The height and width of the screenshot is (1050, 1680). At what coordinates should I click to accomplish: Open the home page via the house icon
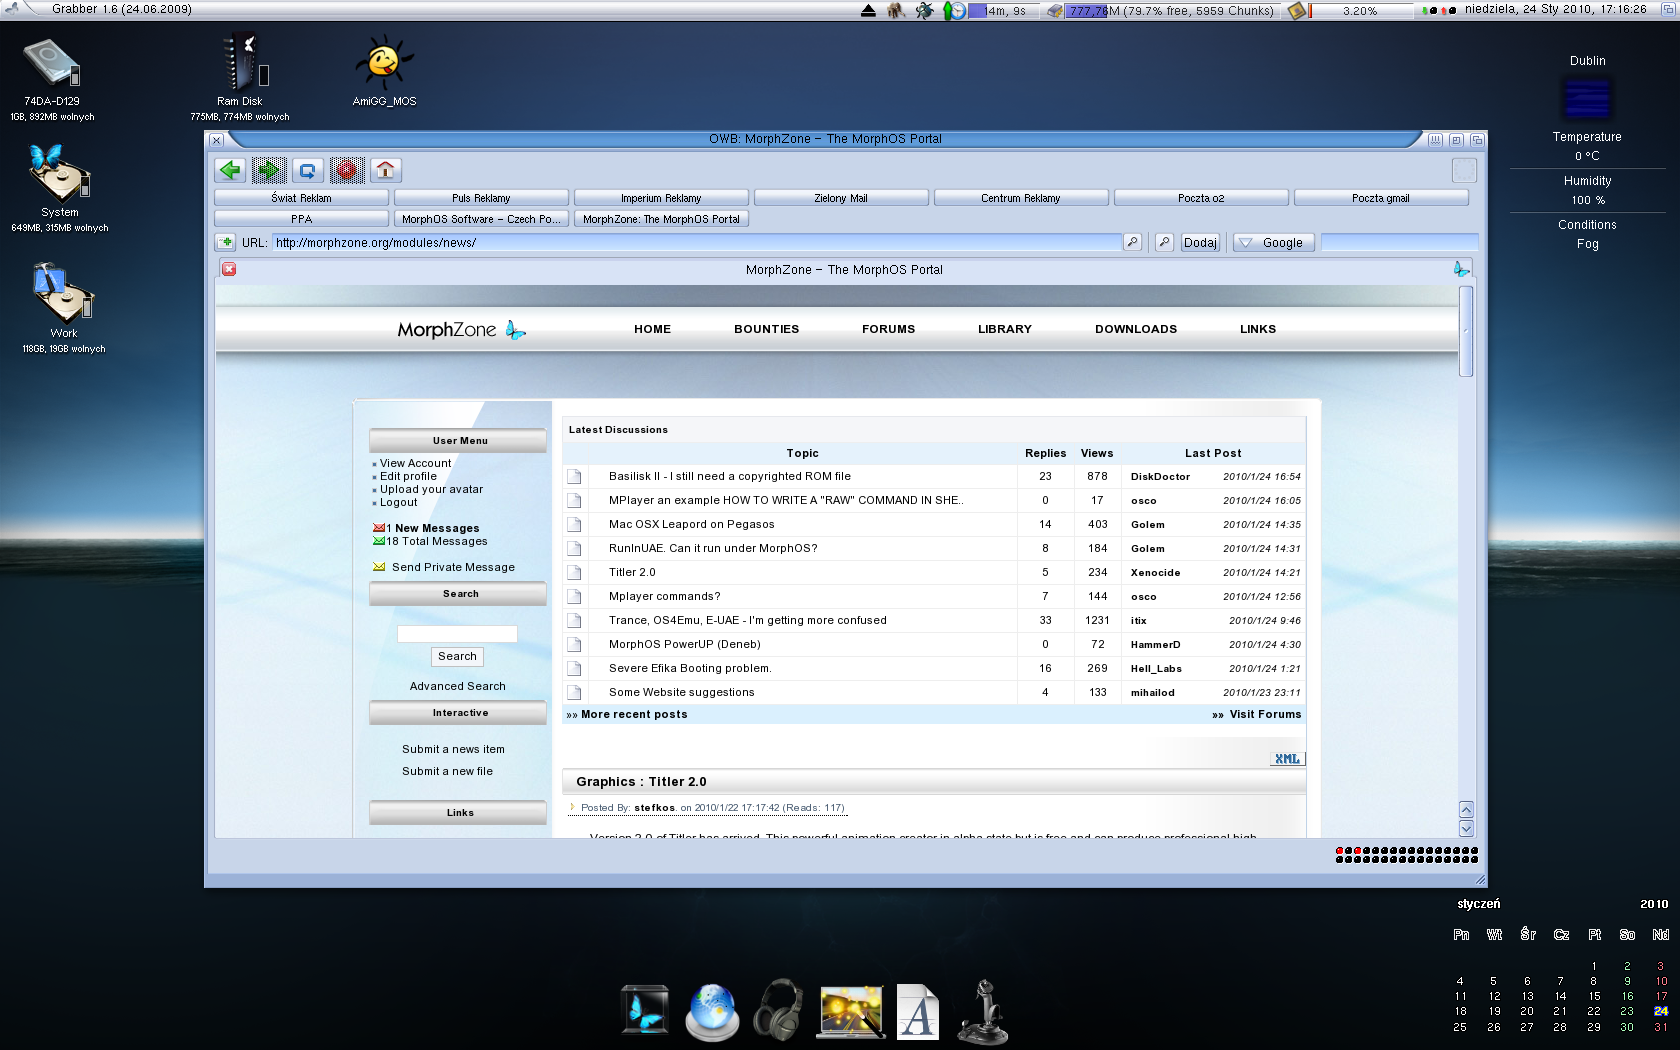(x=386, y=170)
